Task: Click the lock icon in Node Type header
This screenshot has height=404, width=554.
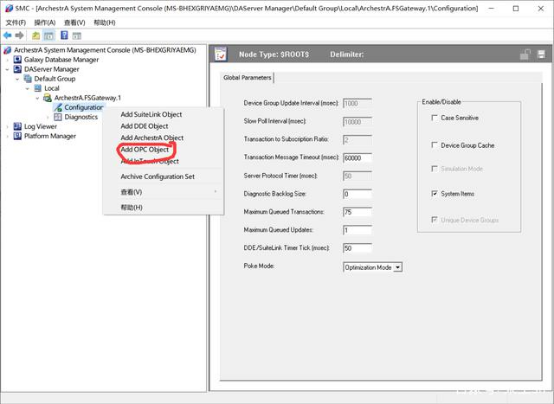Action: pyautogui.click(x=525, y=54)
